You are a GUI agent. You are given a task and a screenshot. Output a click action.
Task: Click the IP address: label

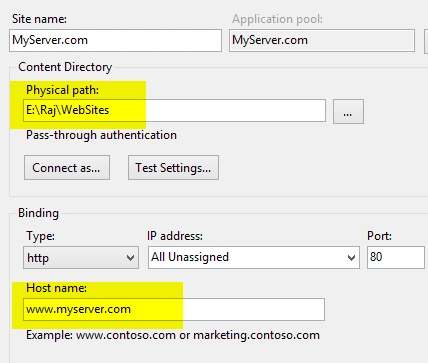tap(175, 236)
